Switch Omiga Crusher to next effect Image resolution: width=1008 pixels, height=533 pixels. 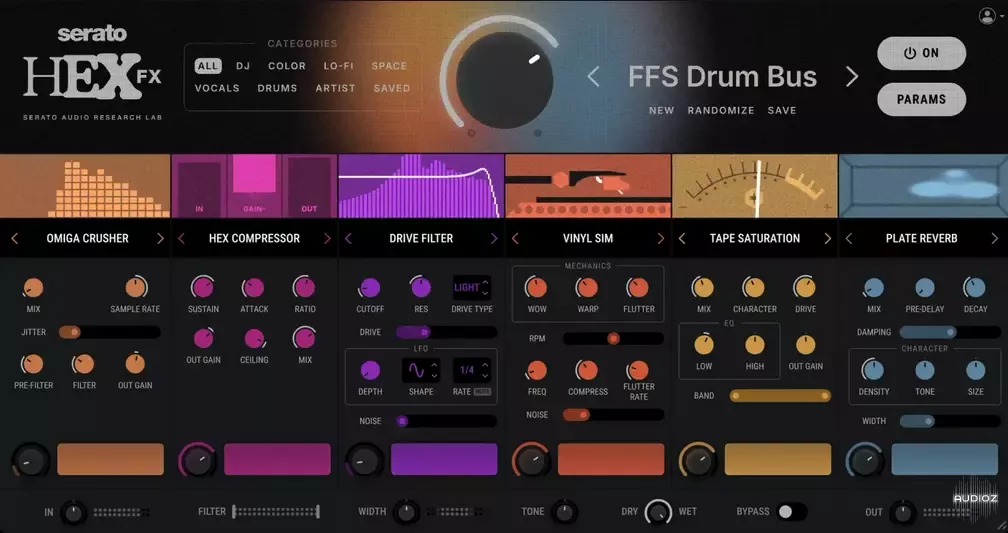point(160,239)
